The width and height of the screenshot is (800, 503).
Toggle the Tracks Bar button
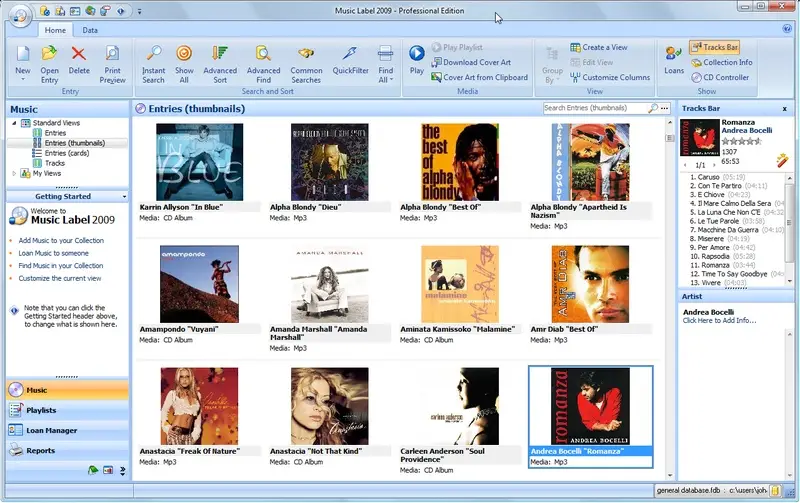714,47
